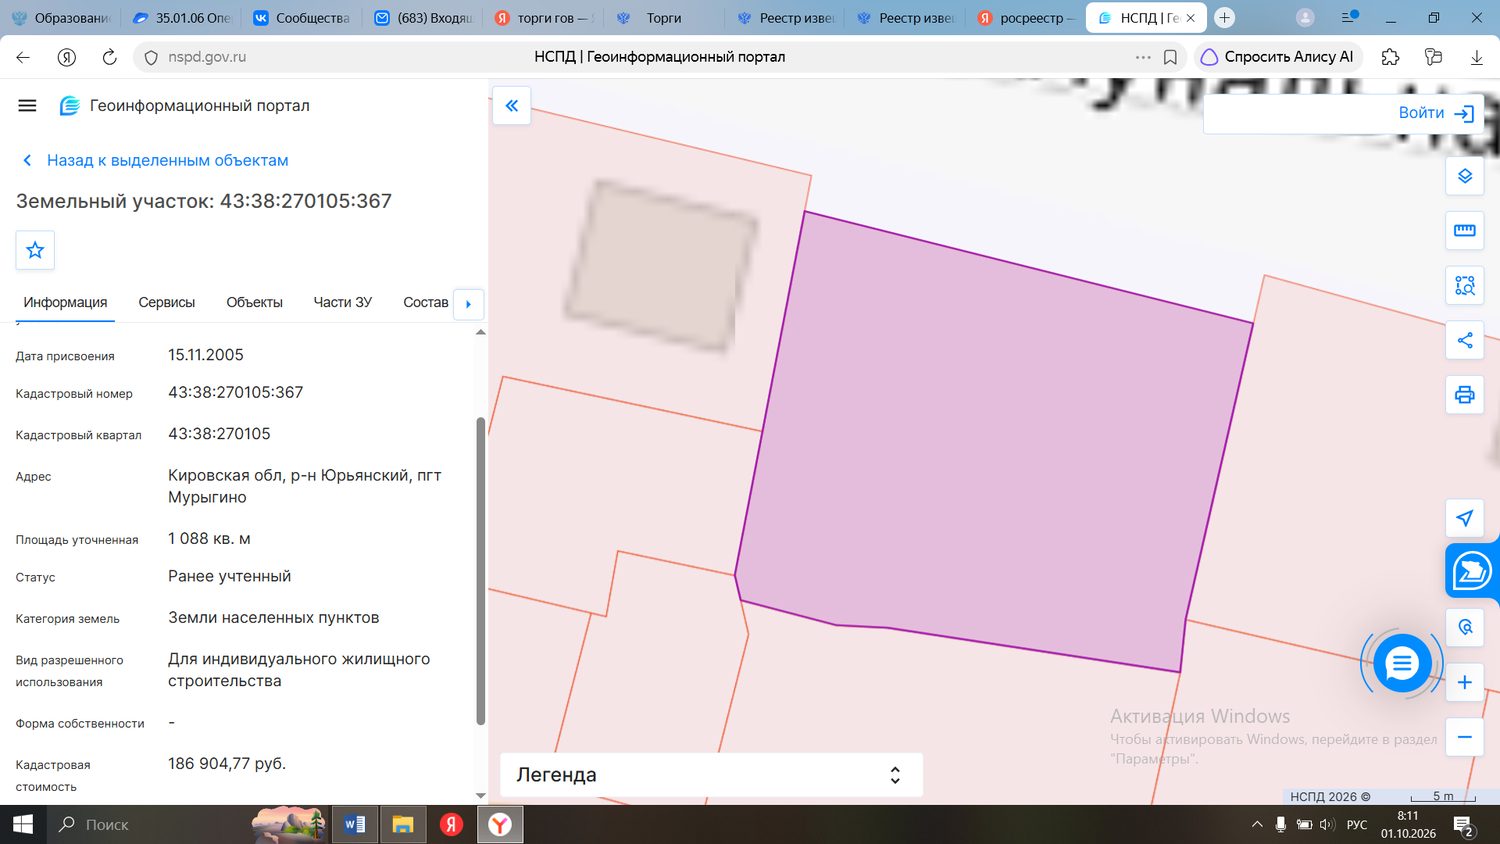The width and height of the screenshot is (1500, 844).
Task: Open the hamburger menu of Геоинформационный портал
Action: 27,106
